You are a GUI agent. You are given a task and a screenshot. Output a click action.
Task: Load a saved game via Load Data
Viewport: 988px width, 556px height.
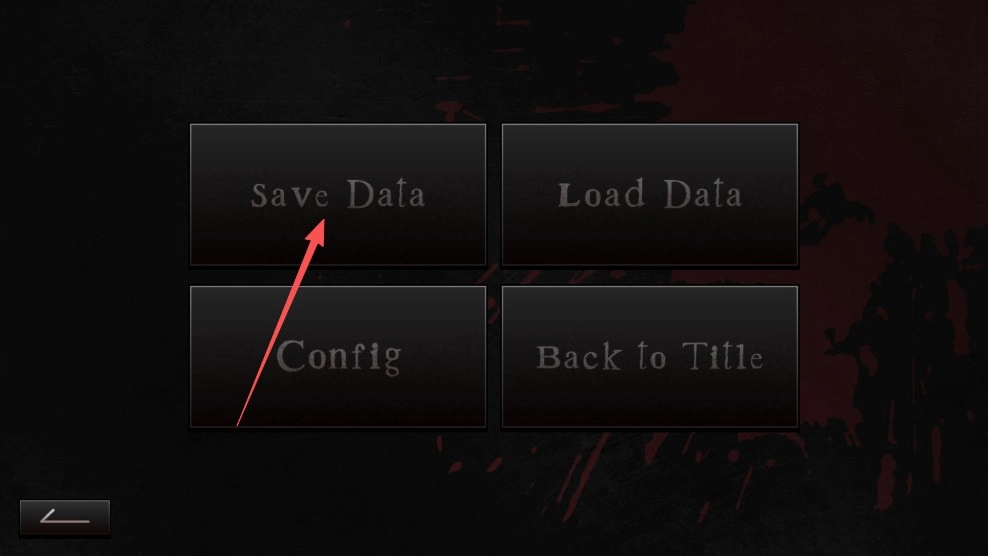(650, 194)
